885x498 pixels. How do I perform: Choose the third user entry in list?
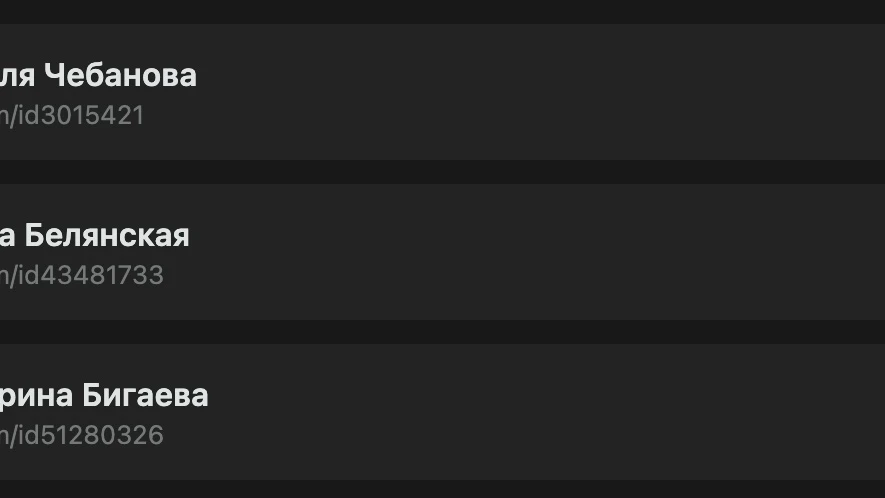(x=442, y=412)
